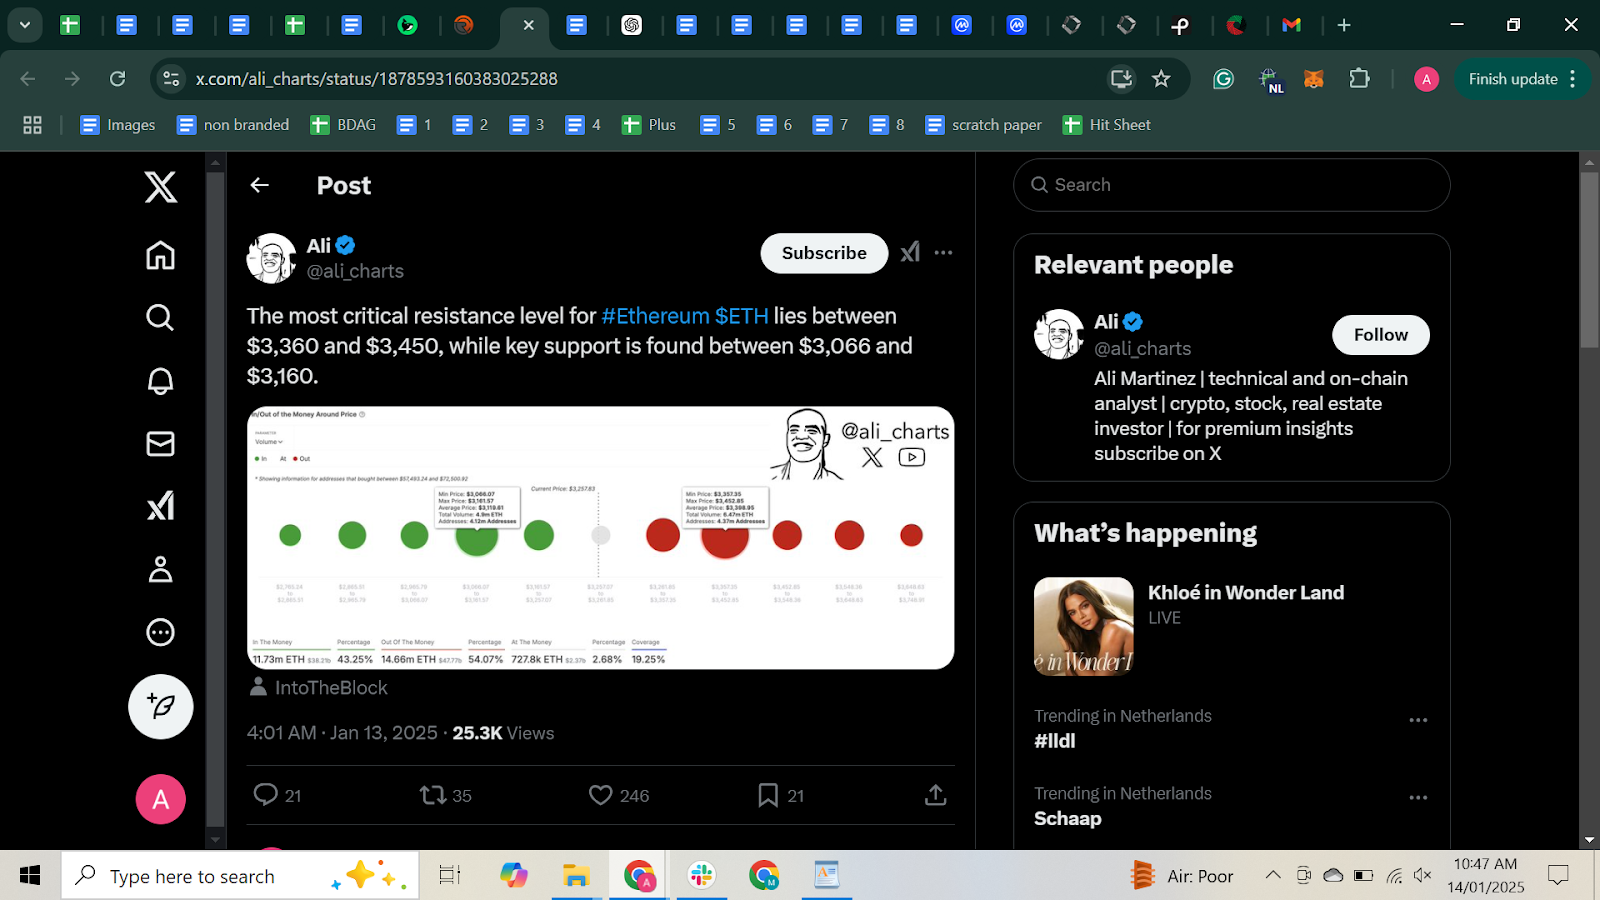
Task: Open Notifications bell icon
Action: coord(160,381)
